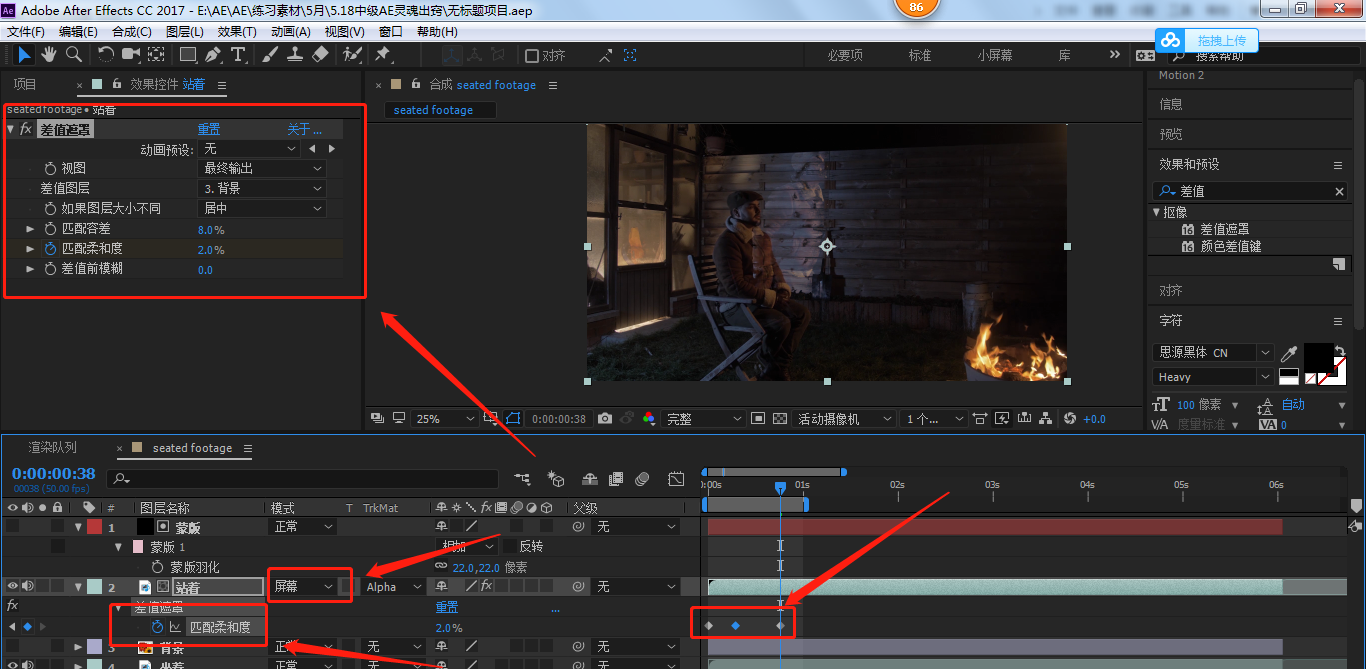1366x669 pixels.
Task: Click the 关于... link for 差值遮罩
Action: pyautogui.click(x=304, y=129)
